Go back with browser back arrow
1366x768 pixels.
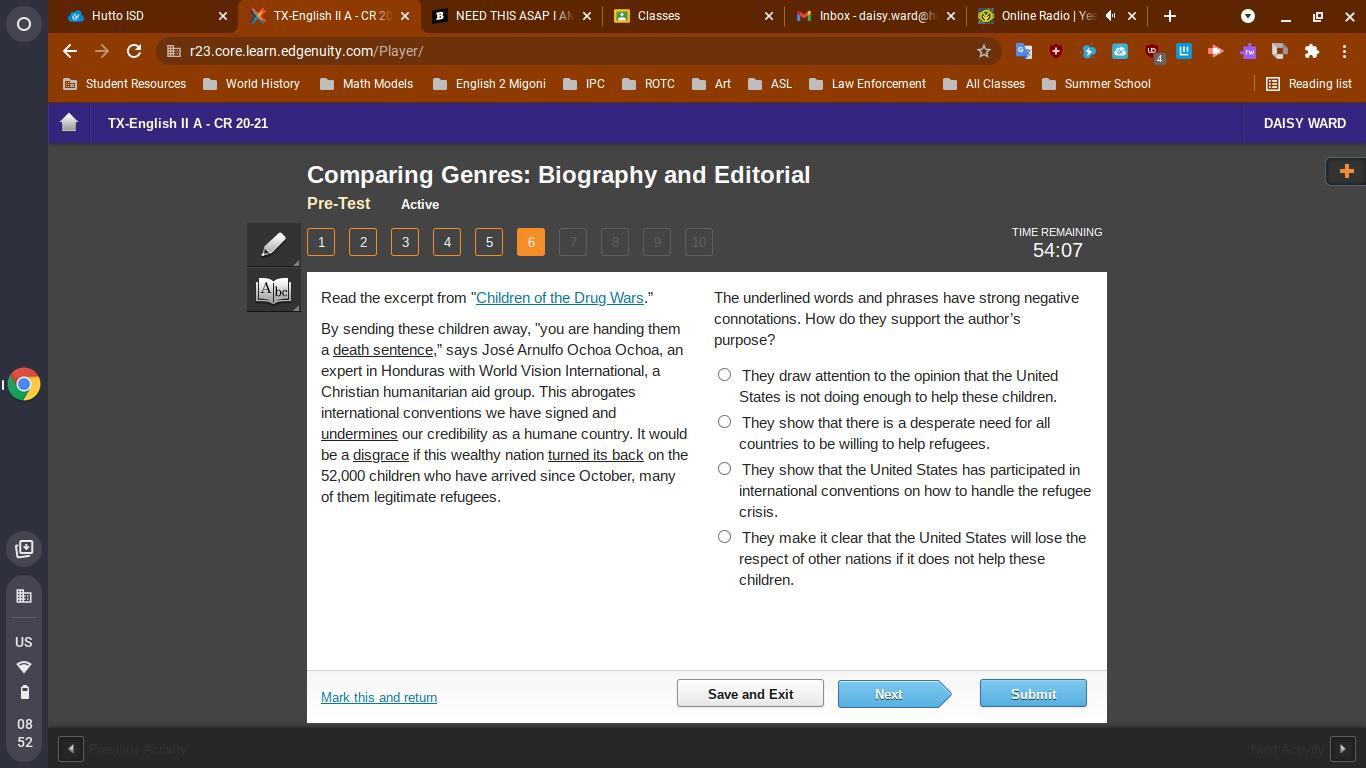coord(69,51)
